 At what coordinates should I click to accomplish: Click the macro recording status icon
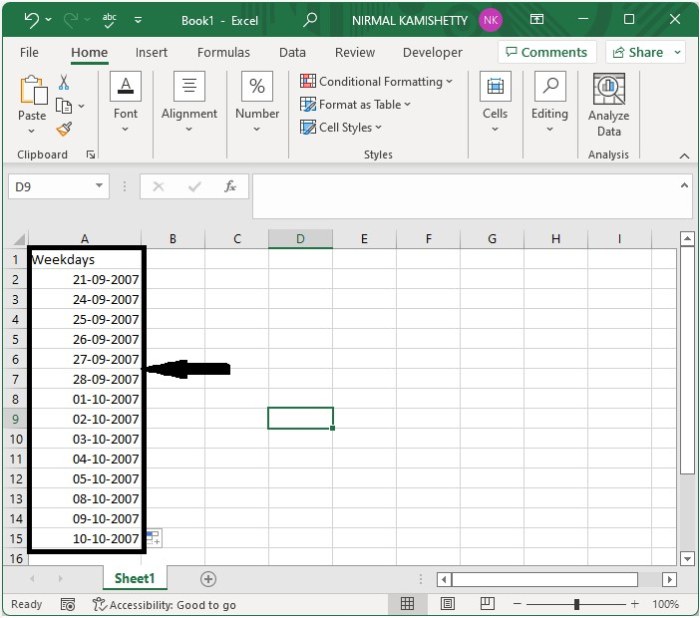tap(68, 605)
